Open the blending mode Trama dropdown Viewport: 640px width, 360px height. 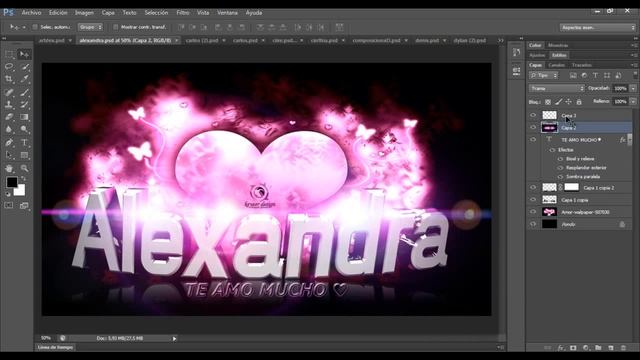[x=557, y=88]
